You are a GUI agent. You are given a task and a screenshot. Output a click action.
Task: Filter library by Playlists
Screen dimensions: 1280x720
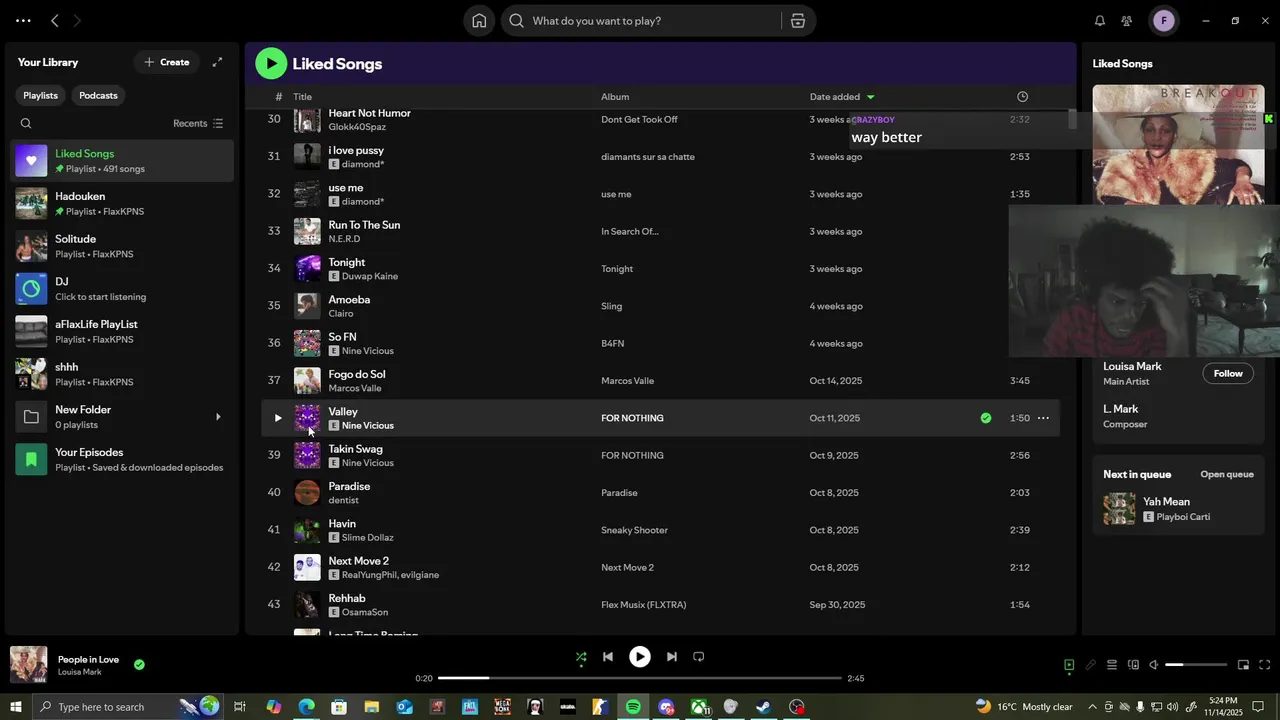(41, 95)
